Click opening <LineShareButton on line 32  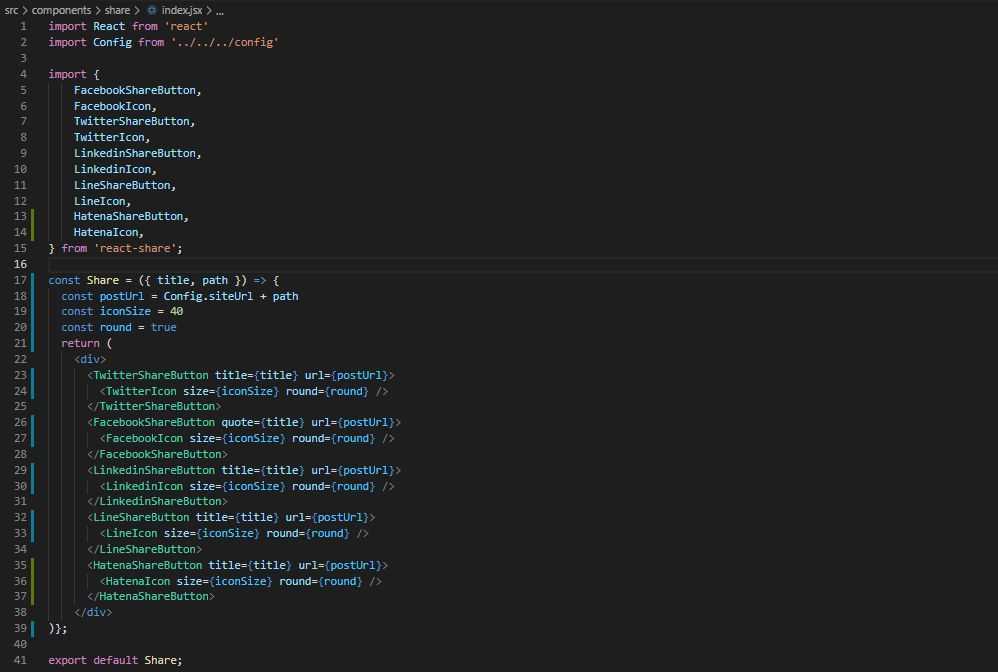pyautogui.click(x=138, y=516)
